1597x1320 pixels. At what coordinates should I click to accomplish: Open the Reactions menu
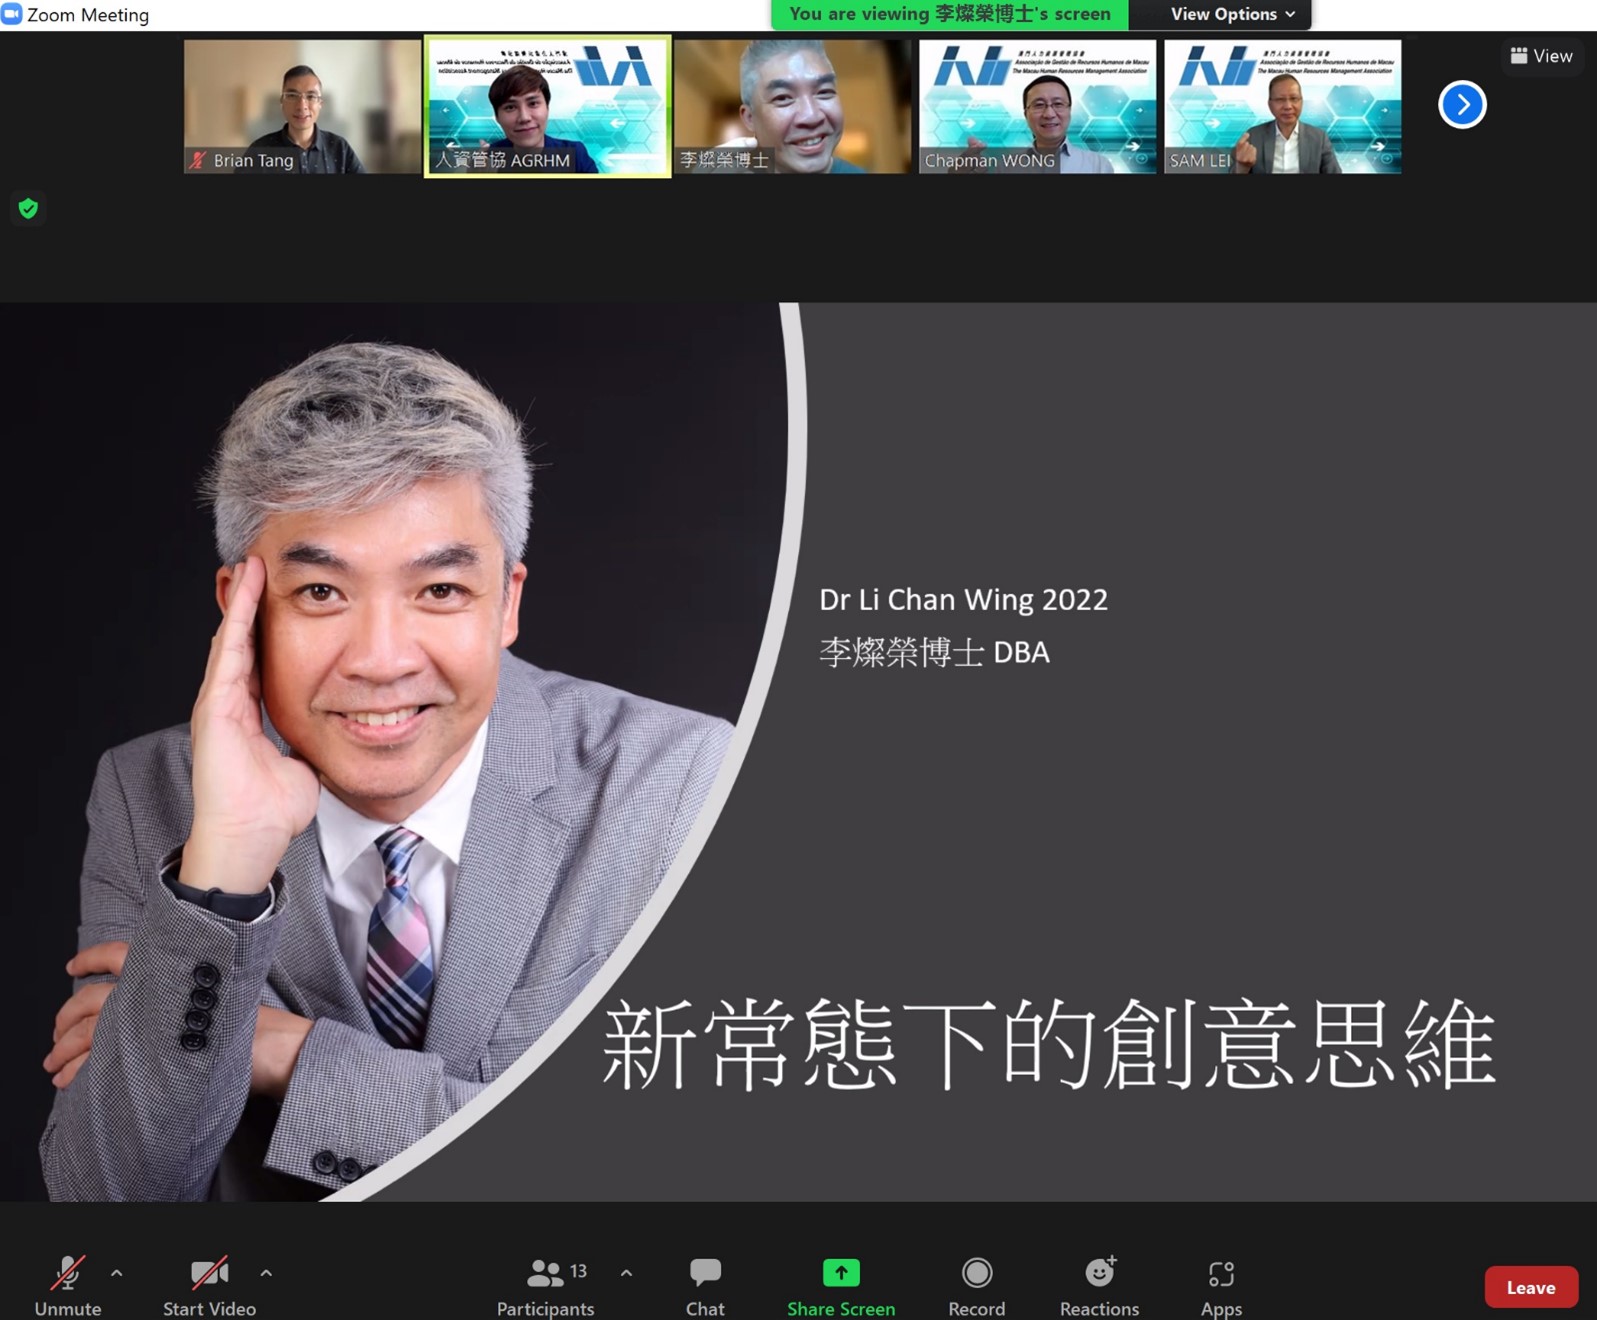coord(1099,1286)
